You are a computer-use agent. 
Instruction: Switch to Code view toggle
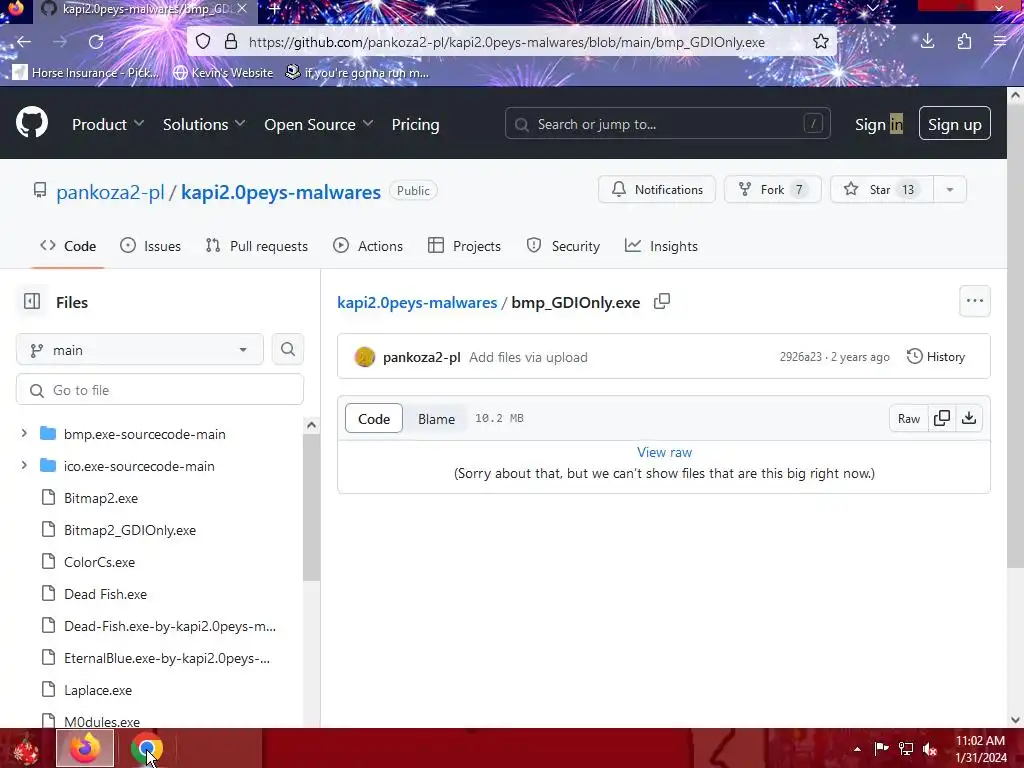pyautogui.click(x=374, y=419)
